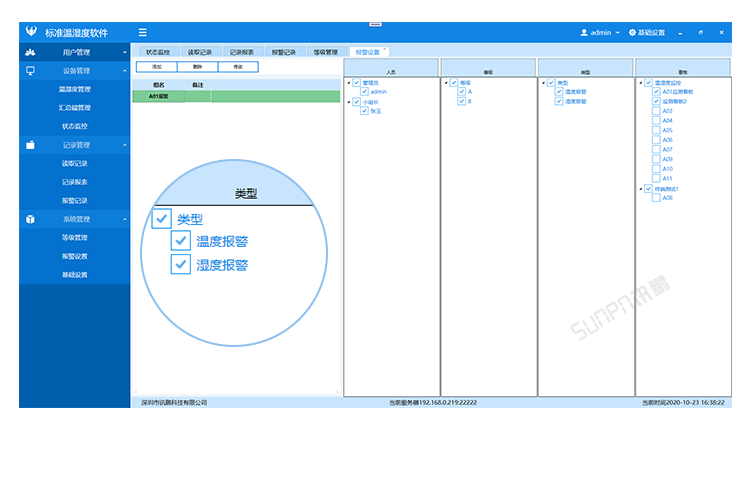Click the 系统管理 cube icon
This screenshot has height=503, width=750.
[x=30, y=219]
